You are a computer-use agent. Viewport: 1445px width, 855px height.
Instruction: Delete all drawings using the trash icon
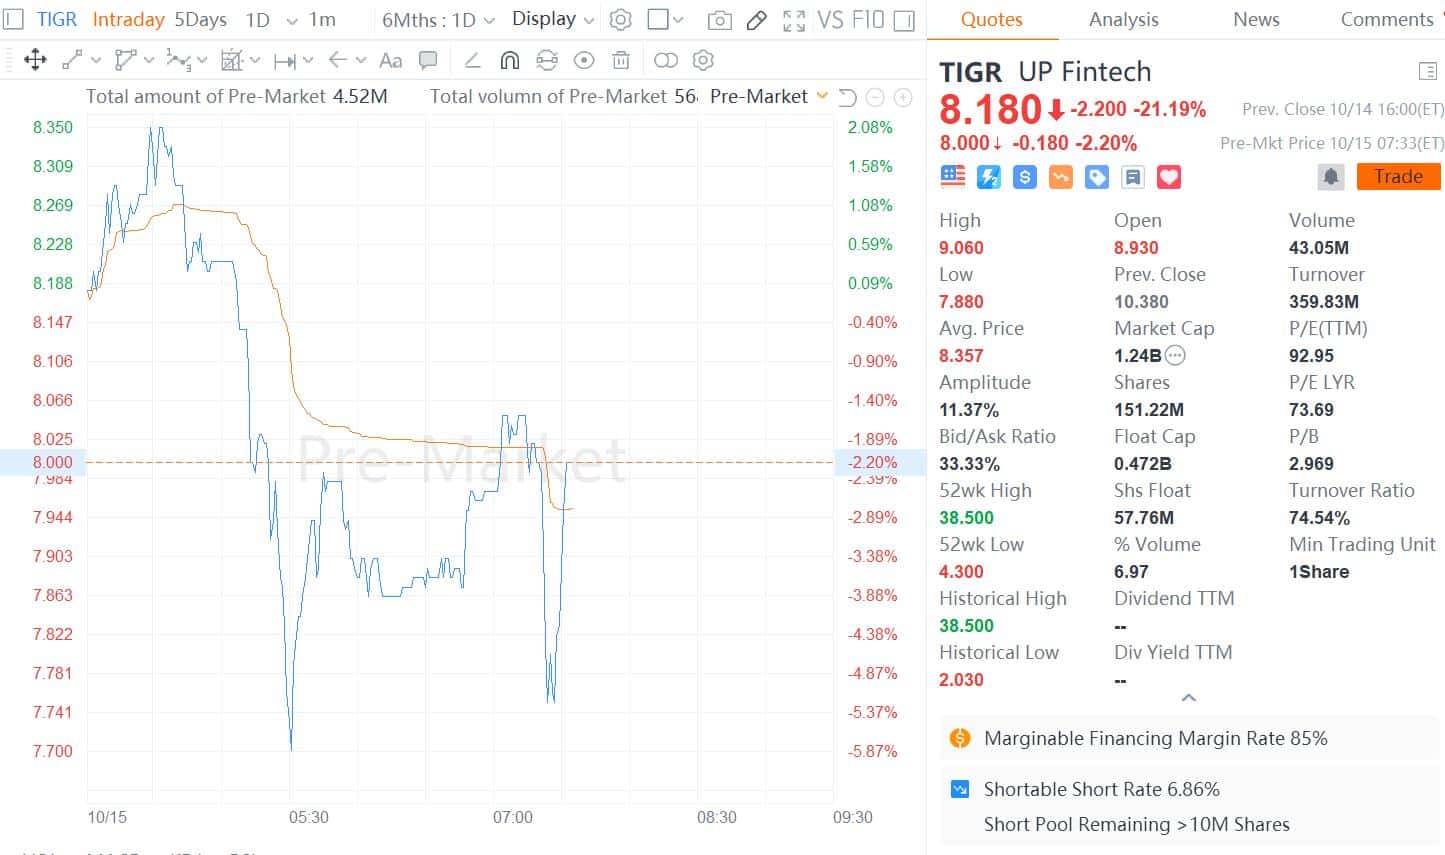(621, 60)
